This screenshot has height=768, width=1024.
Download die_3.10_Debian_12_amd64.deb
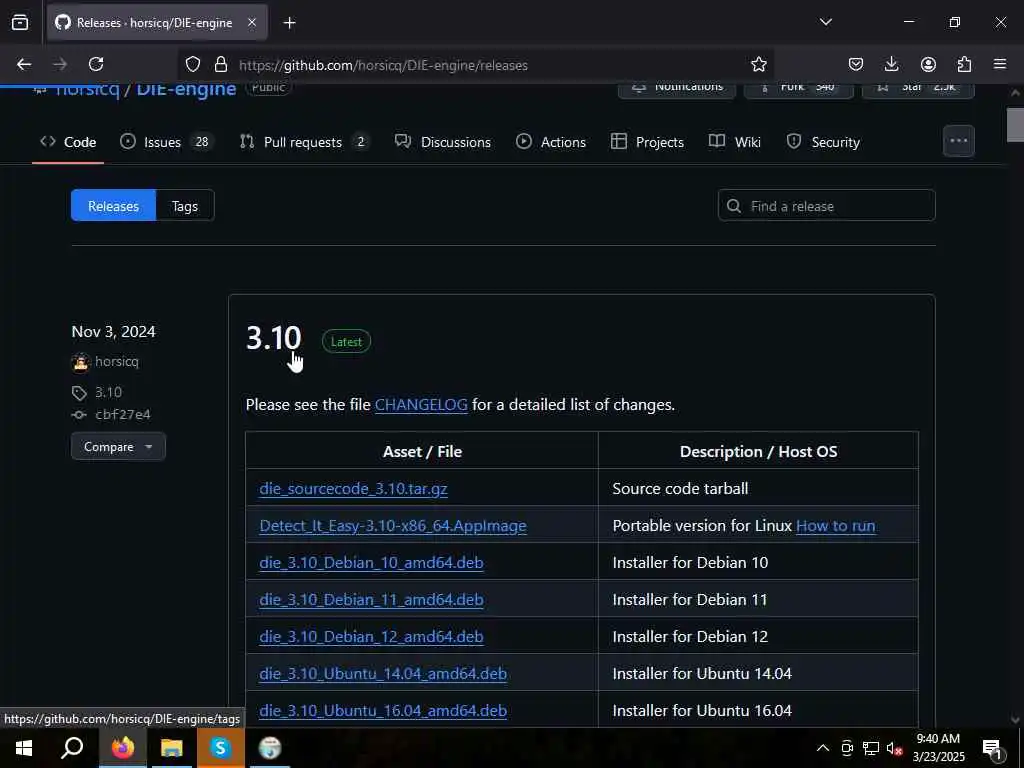tap(371, 636)
